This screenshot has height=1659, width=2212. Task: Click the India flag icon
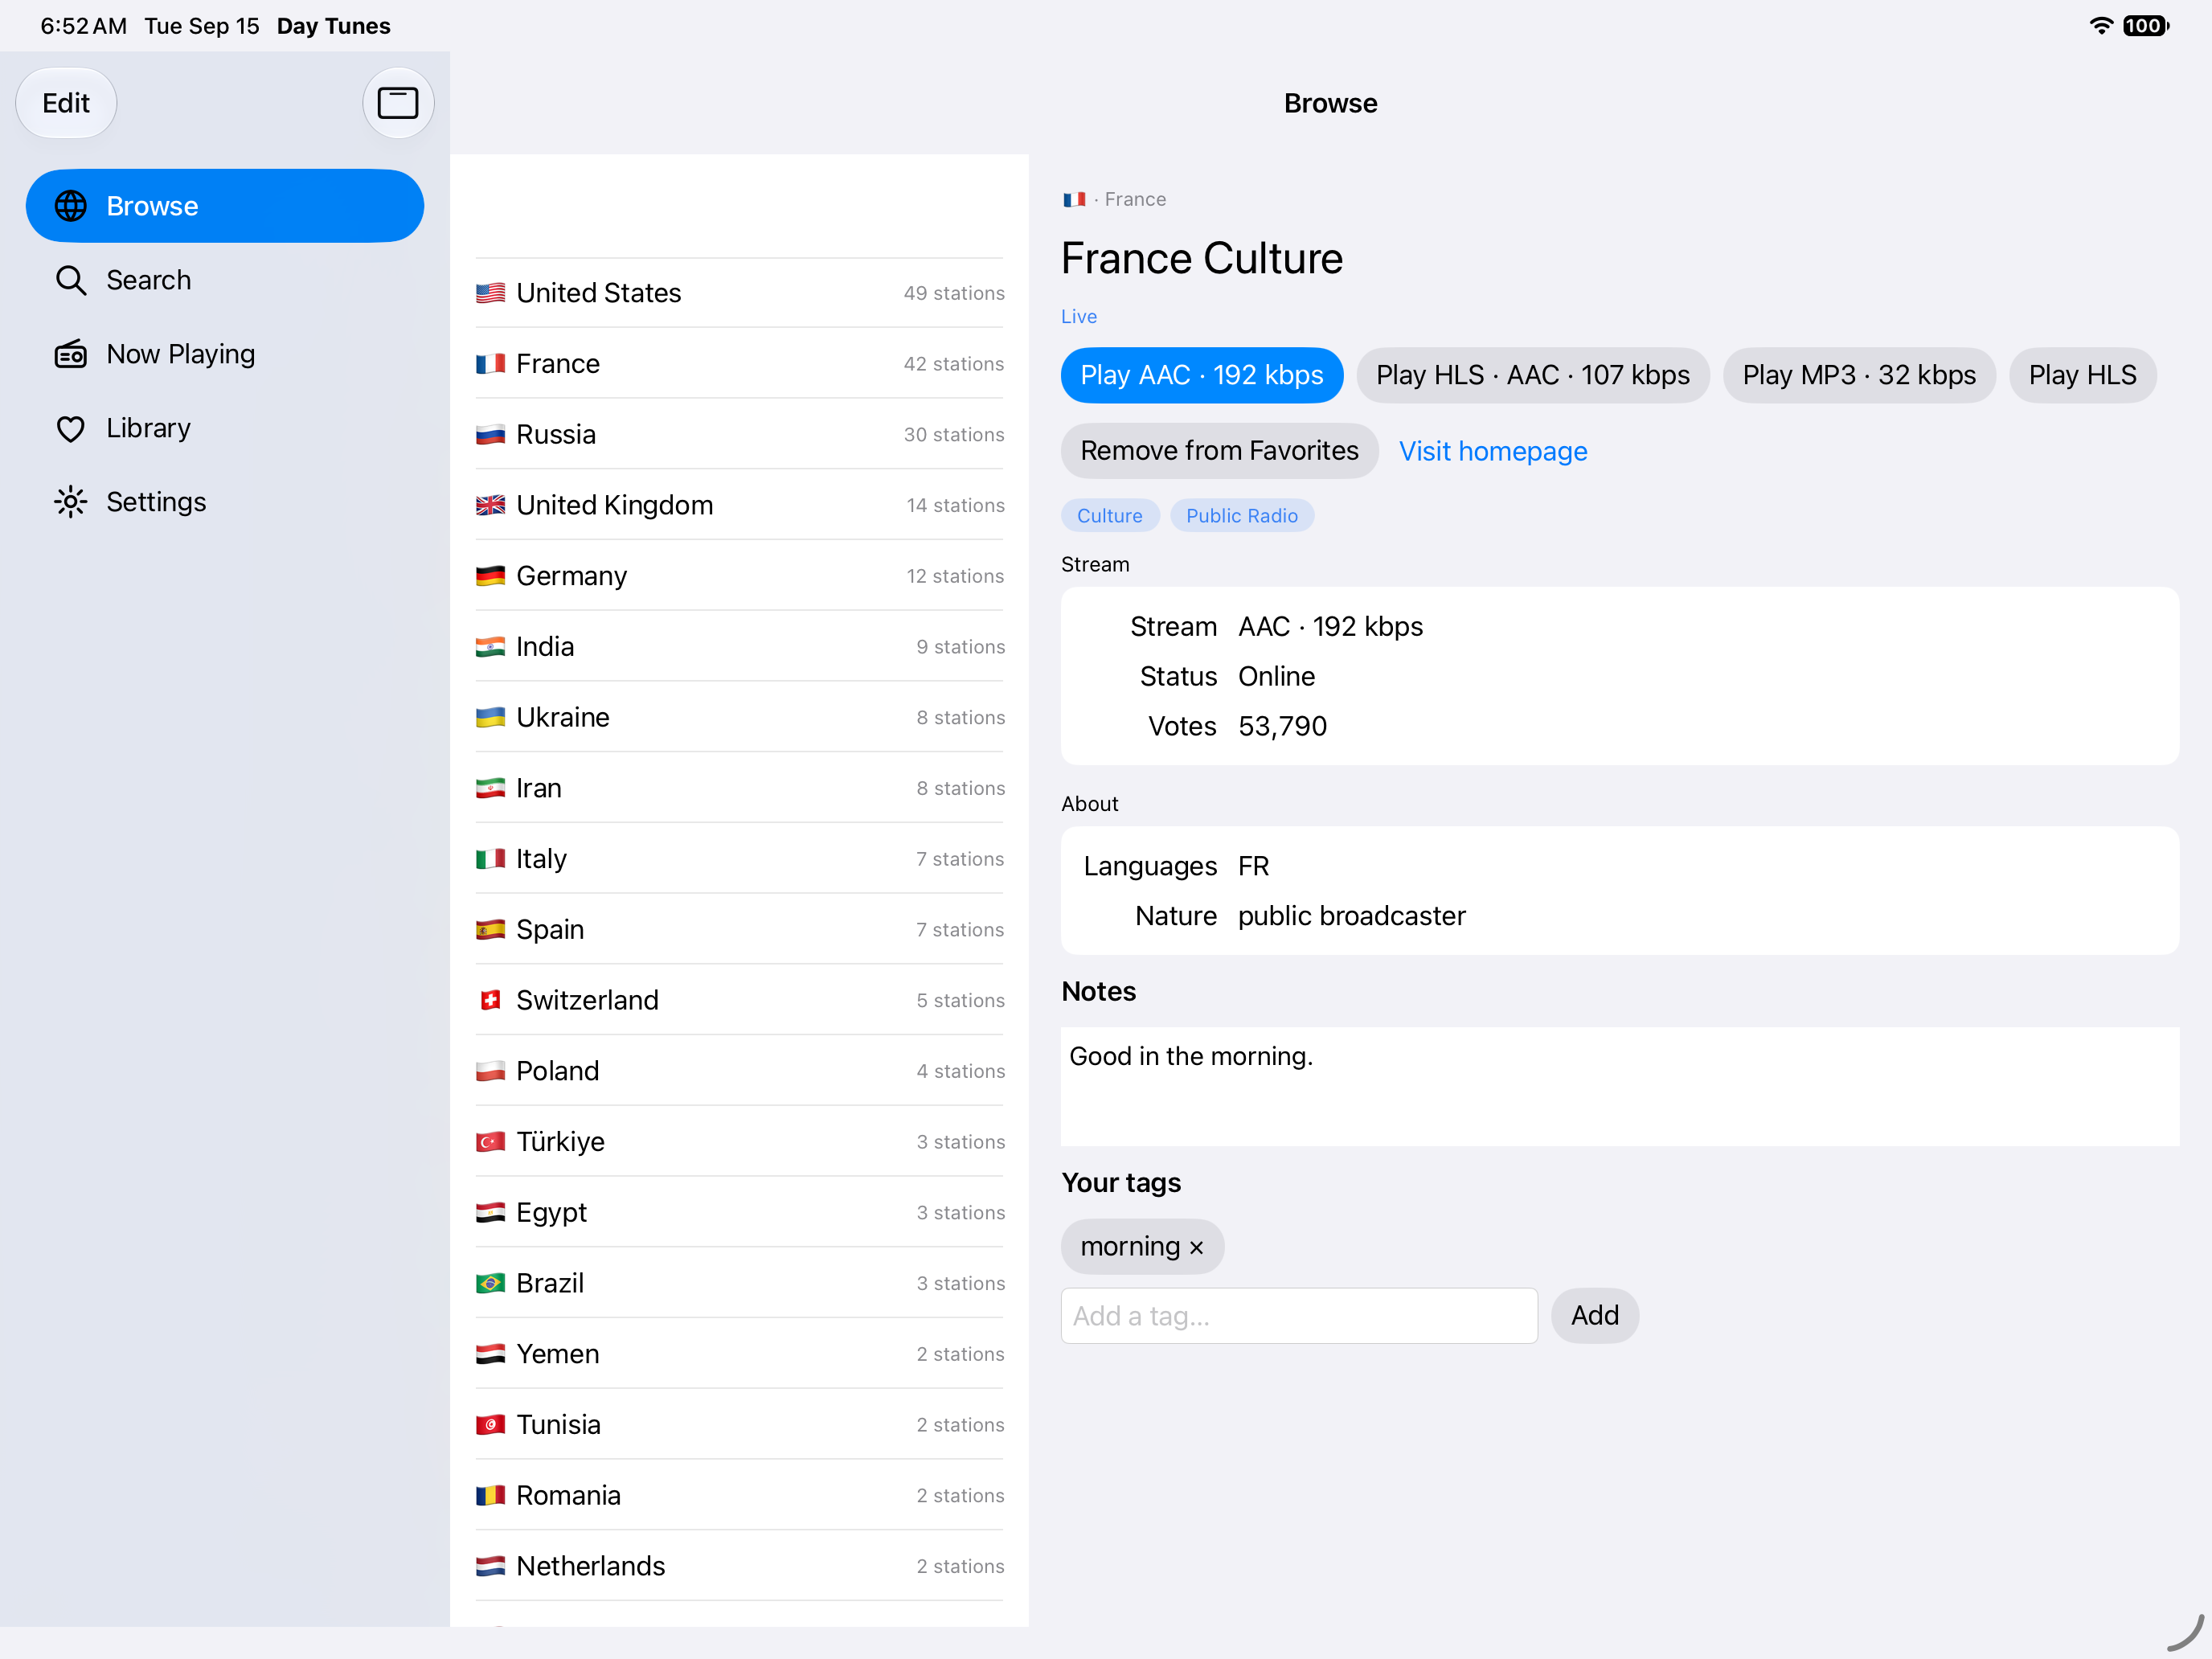click(x=490, y=647)
